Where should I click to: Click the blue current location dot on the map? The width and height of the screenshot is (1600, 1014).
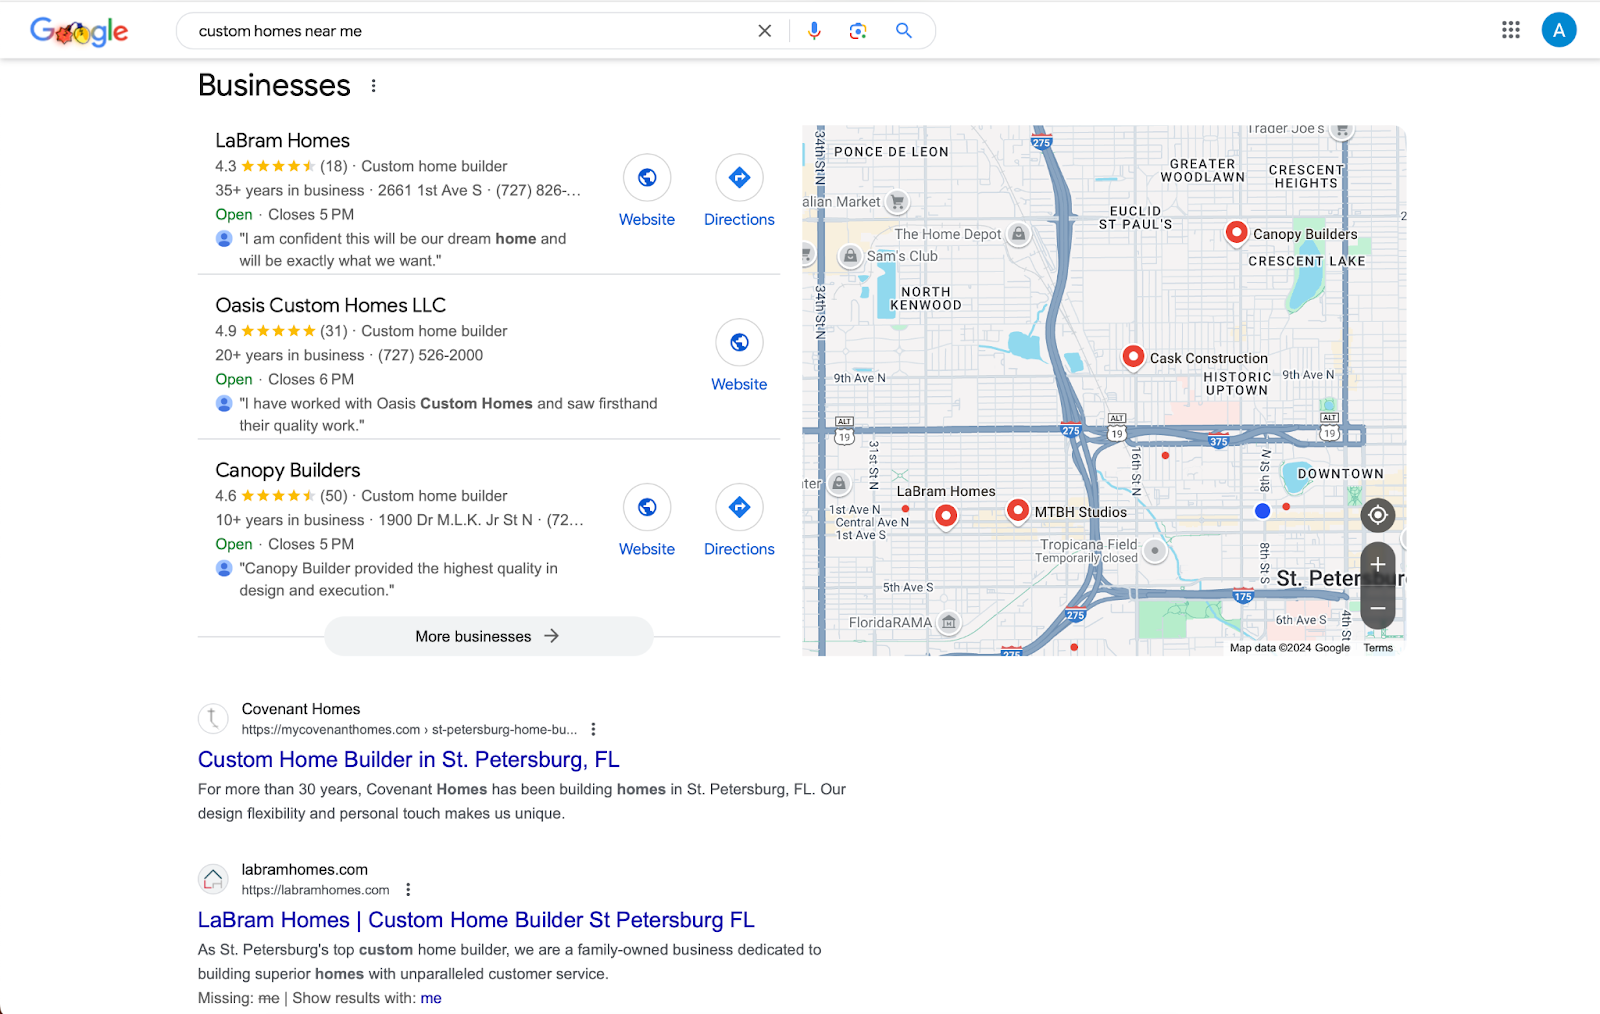coord(1262,511)
